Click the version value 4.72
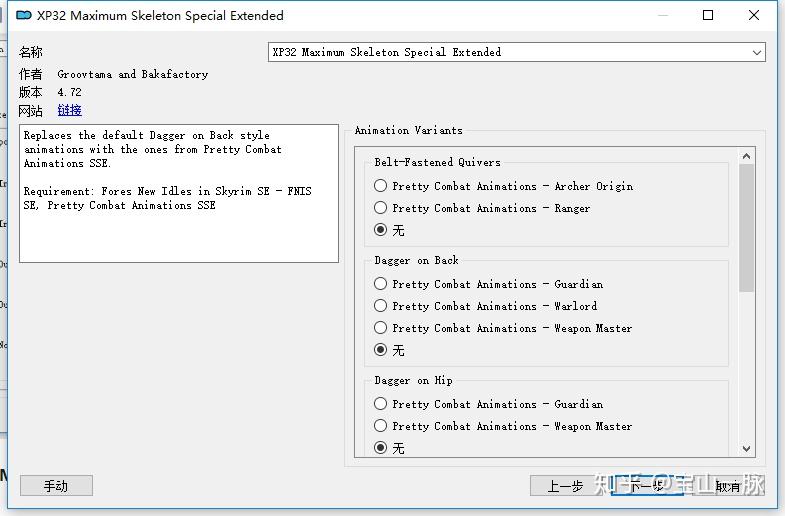This screenshot has width=785, height=516. coord(69,92)
